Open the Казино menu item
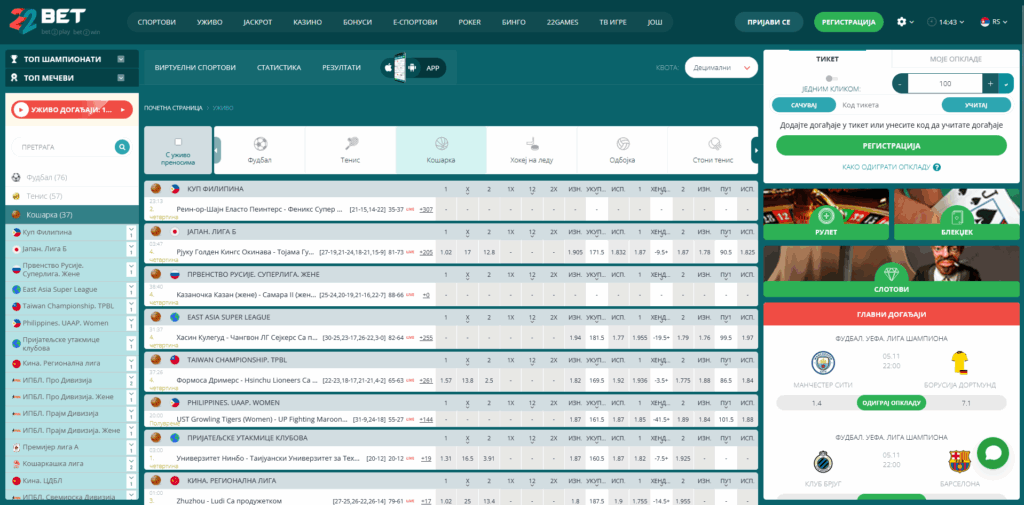 pos(307,22)
